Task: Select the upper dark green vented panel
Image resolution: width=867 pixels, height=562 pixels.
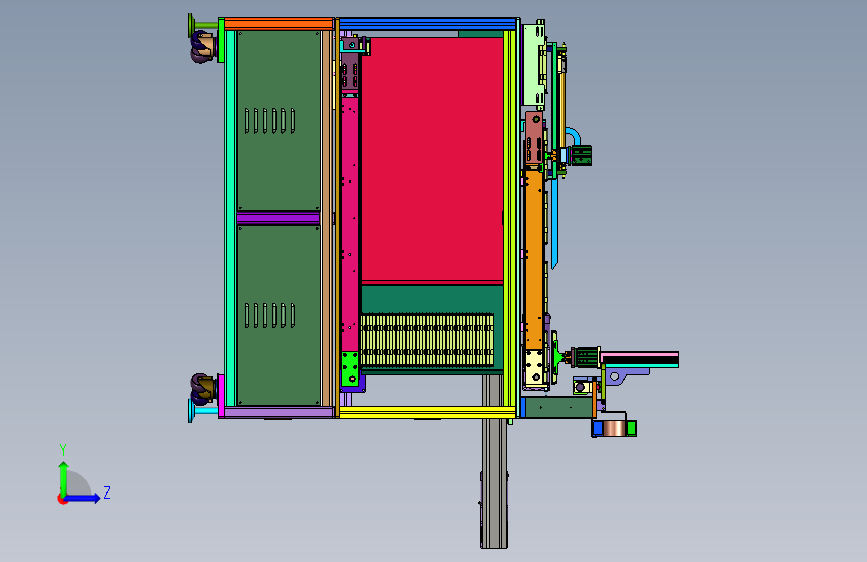Action: [279, 120]
